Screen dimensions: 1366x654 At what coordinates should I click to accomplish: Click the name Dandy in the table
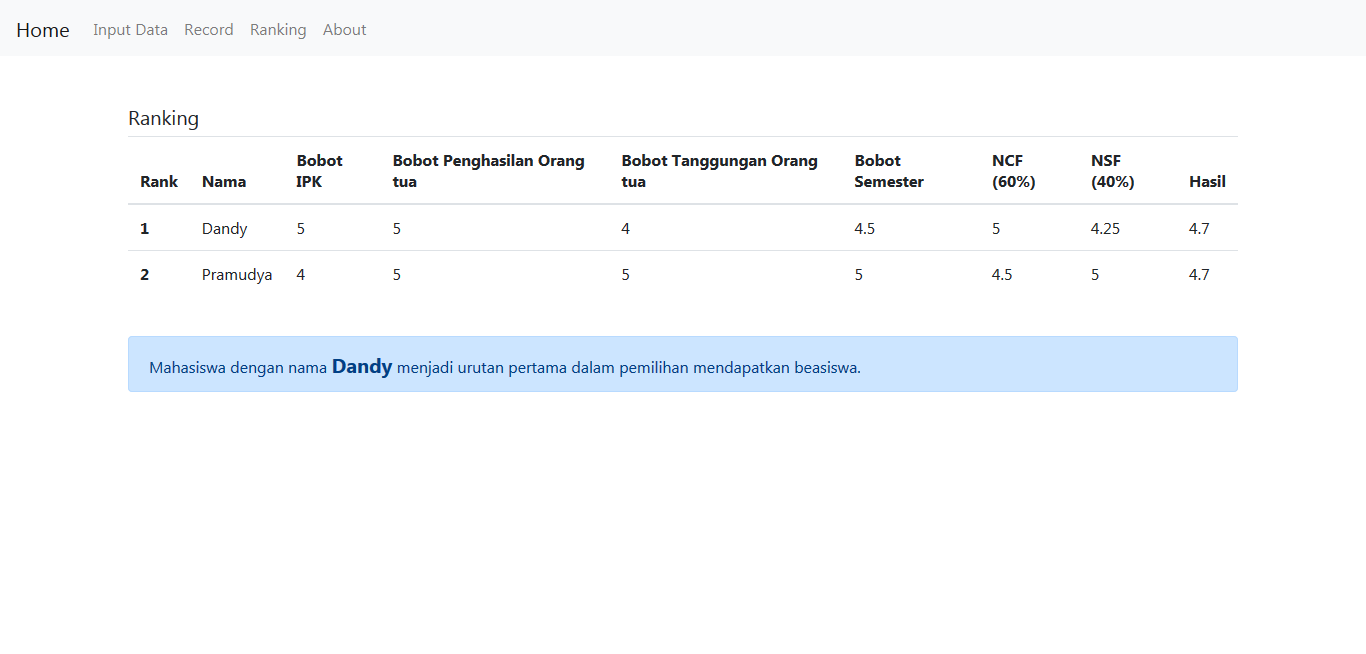(224, 229)
